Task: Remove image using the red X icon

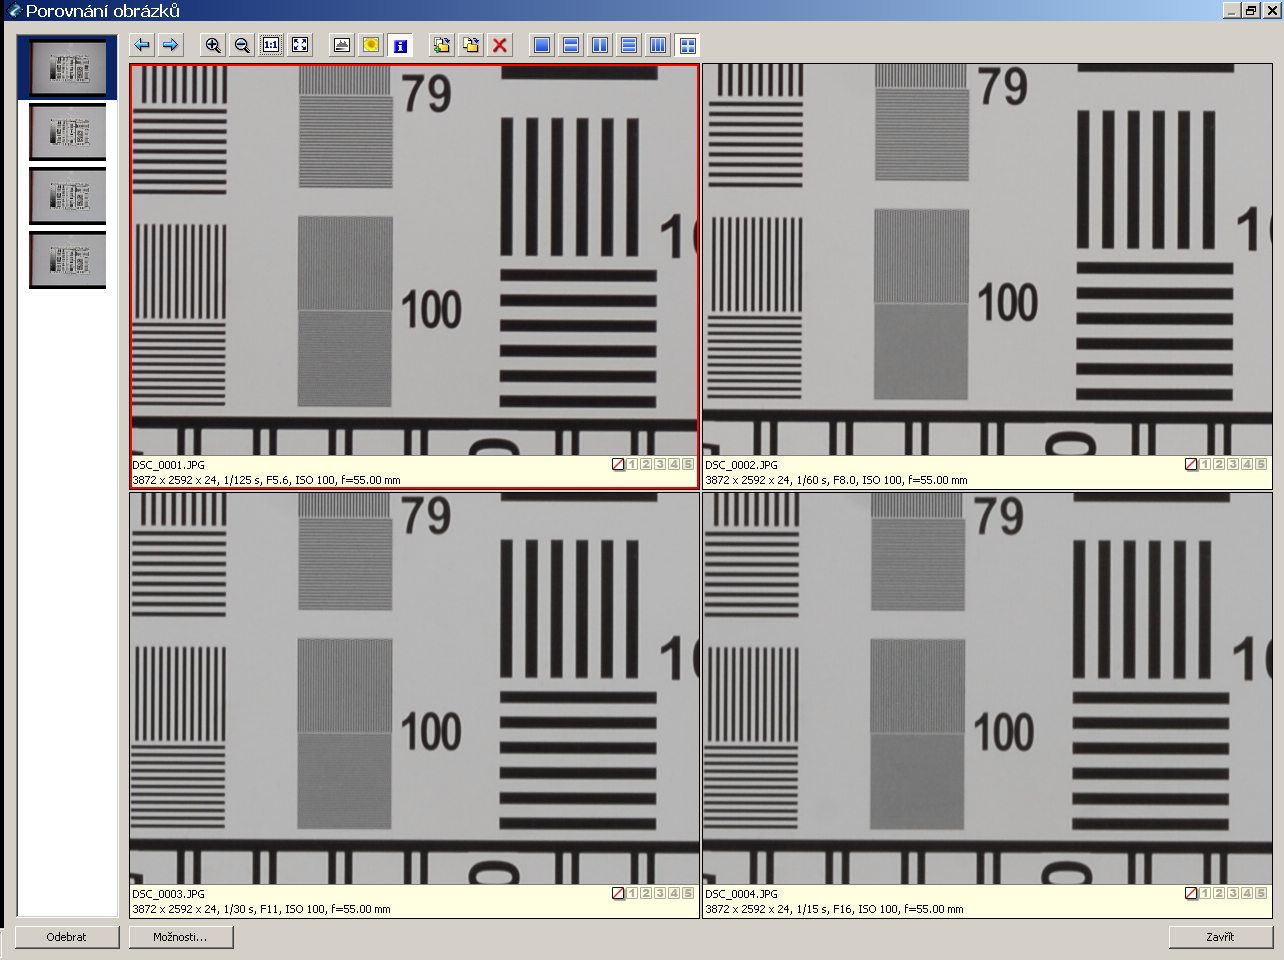Action: (500, 45)
